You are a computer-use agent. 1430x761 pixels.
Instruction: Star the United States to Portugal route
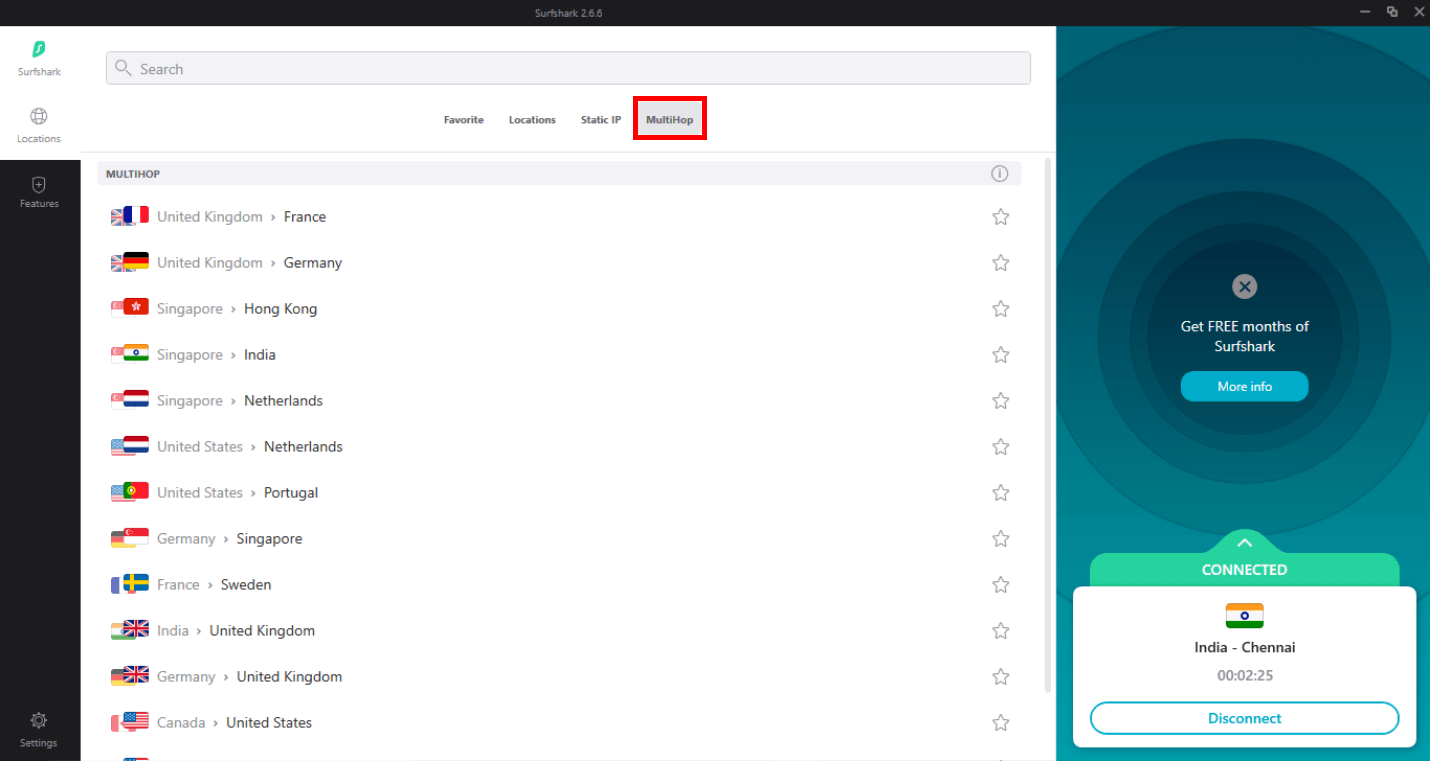[x=1000, y=493]
